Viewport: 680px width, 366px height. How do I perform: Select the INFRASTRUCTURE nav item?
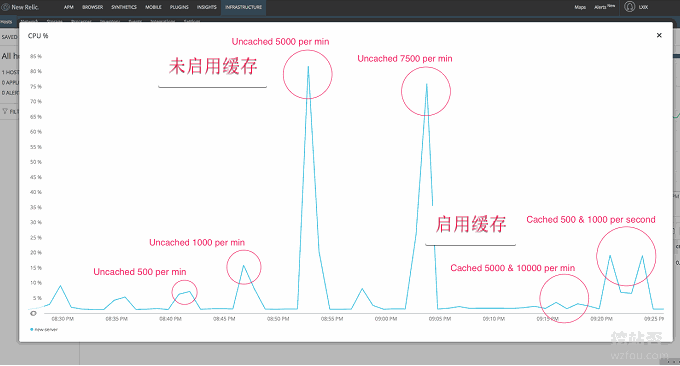point(243,7)
